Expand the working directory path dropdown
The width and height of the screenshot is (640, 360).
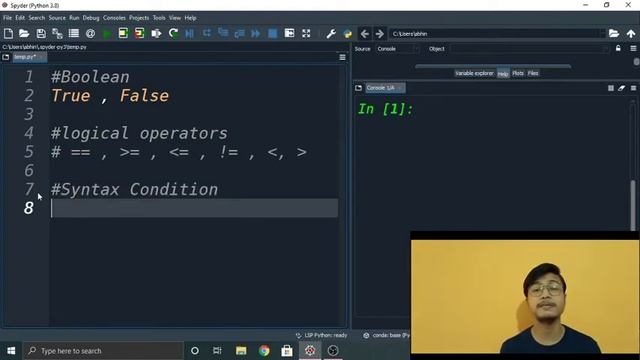click(x=602, y=33)
